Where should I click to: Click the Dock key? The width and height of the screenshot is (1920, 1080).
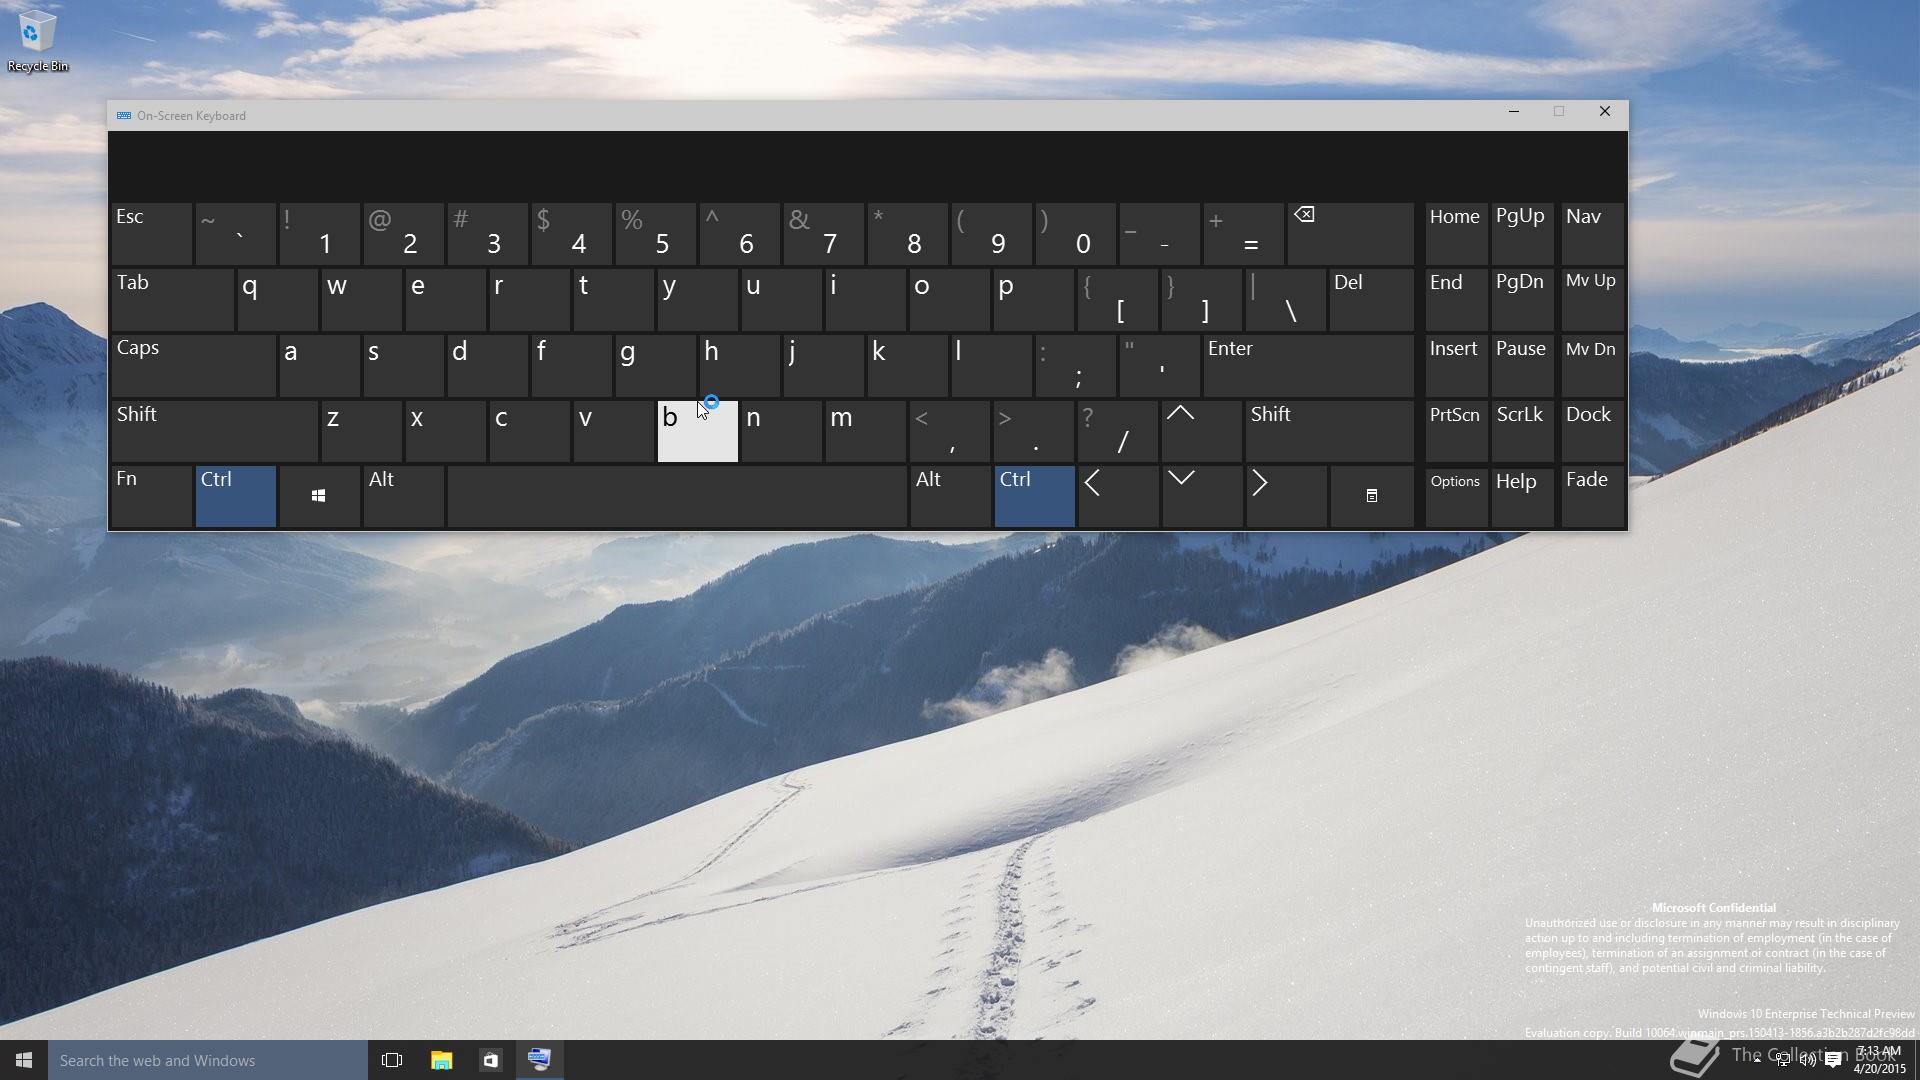pos(1592,431)
